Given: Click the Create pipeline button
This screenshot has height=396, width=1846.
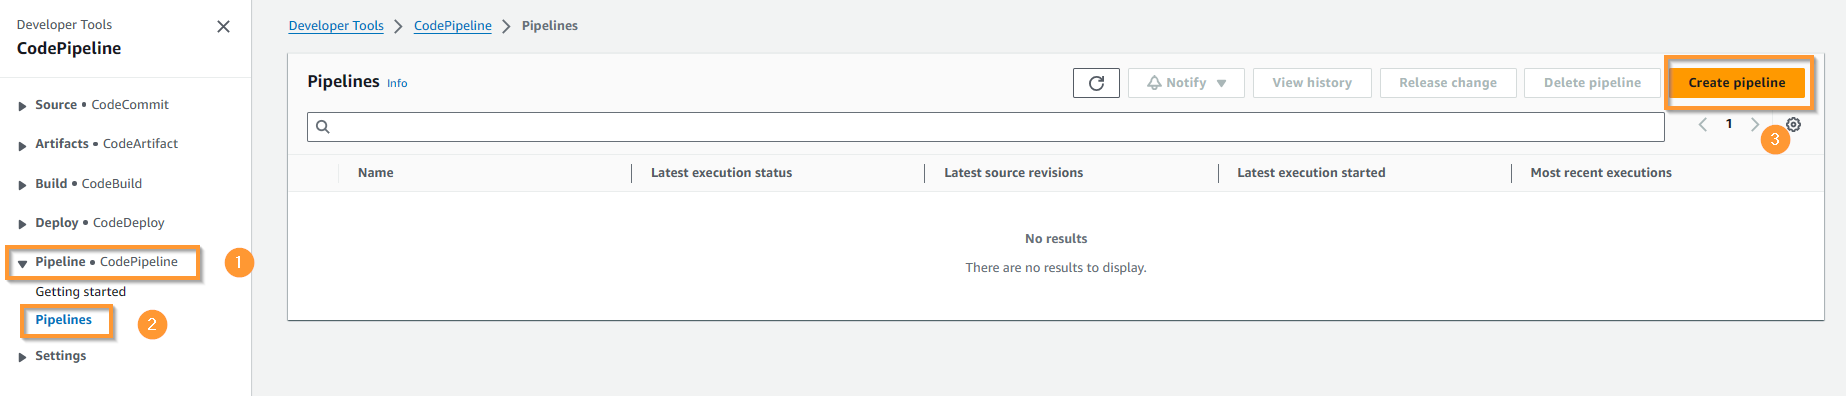Looking at the screenshot, I should 1737,83.
